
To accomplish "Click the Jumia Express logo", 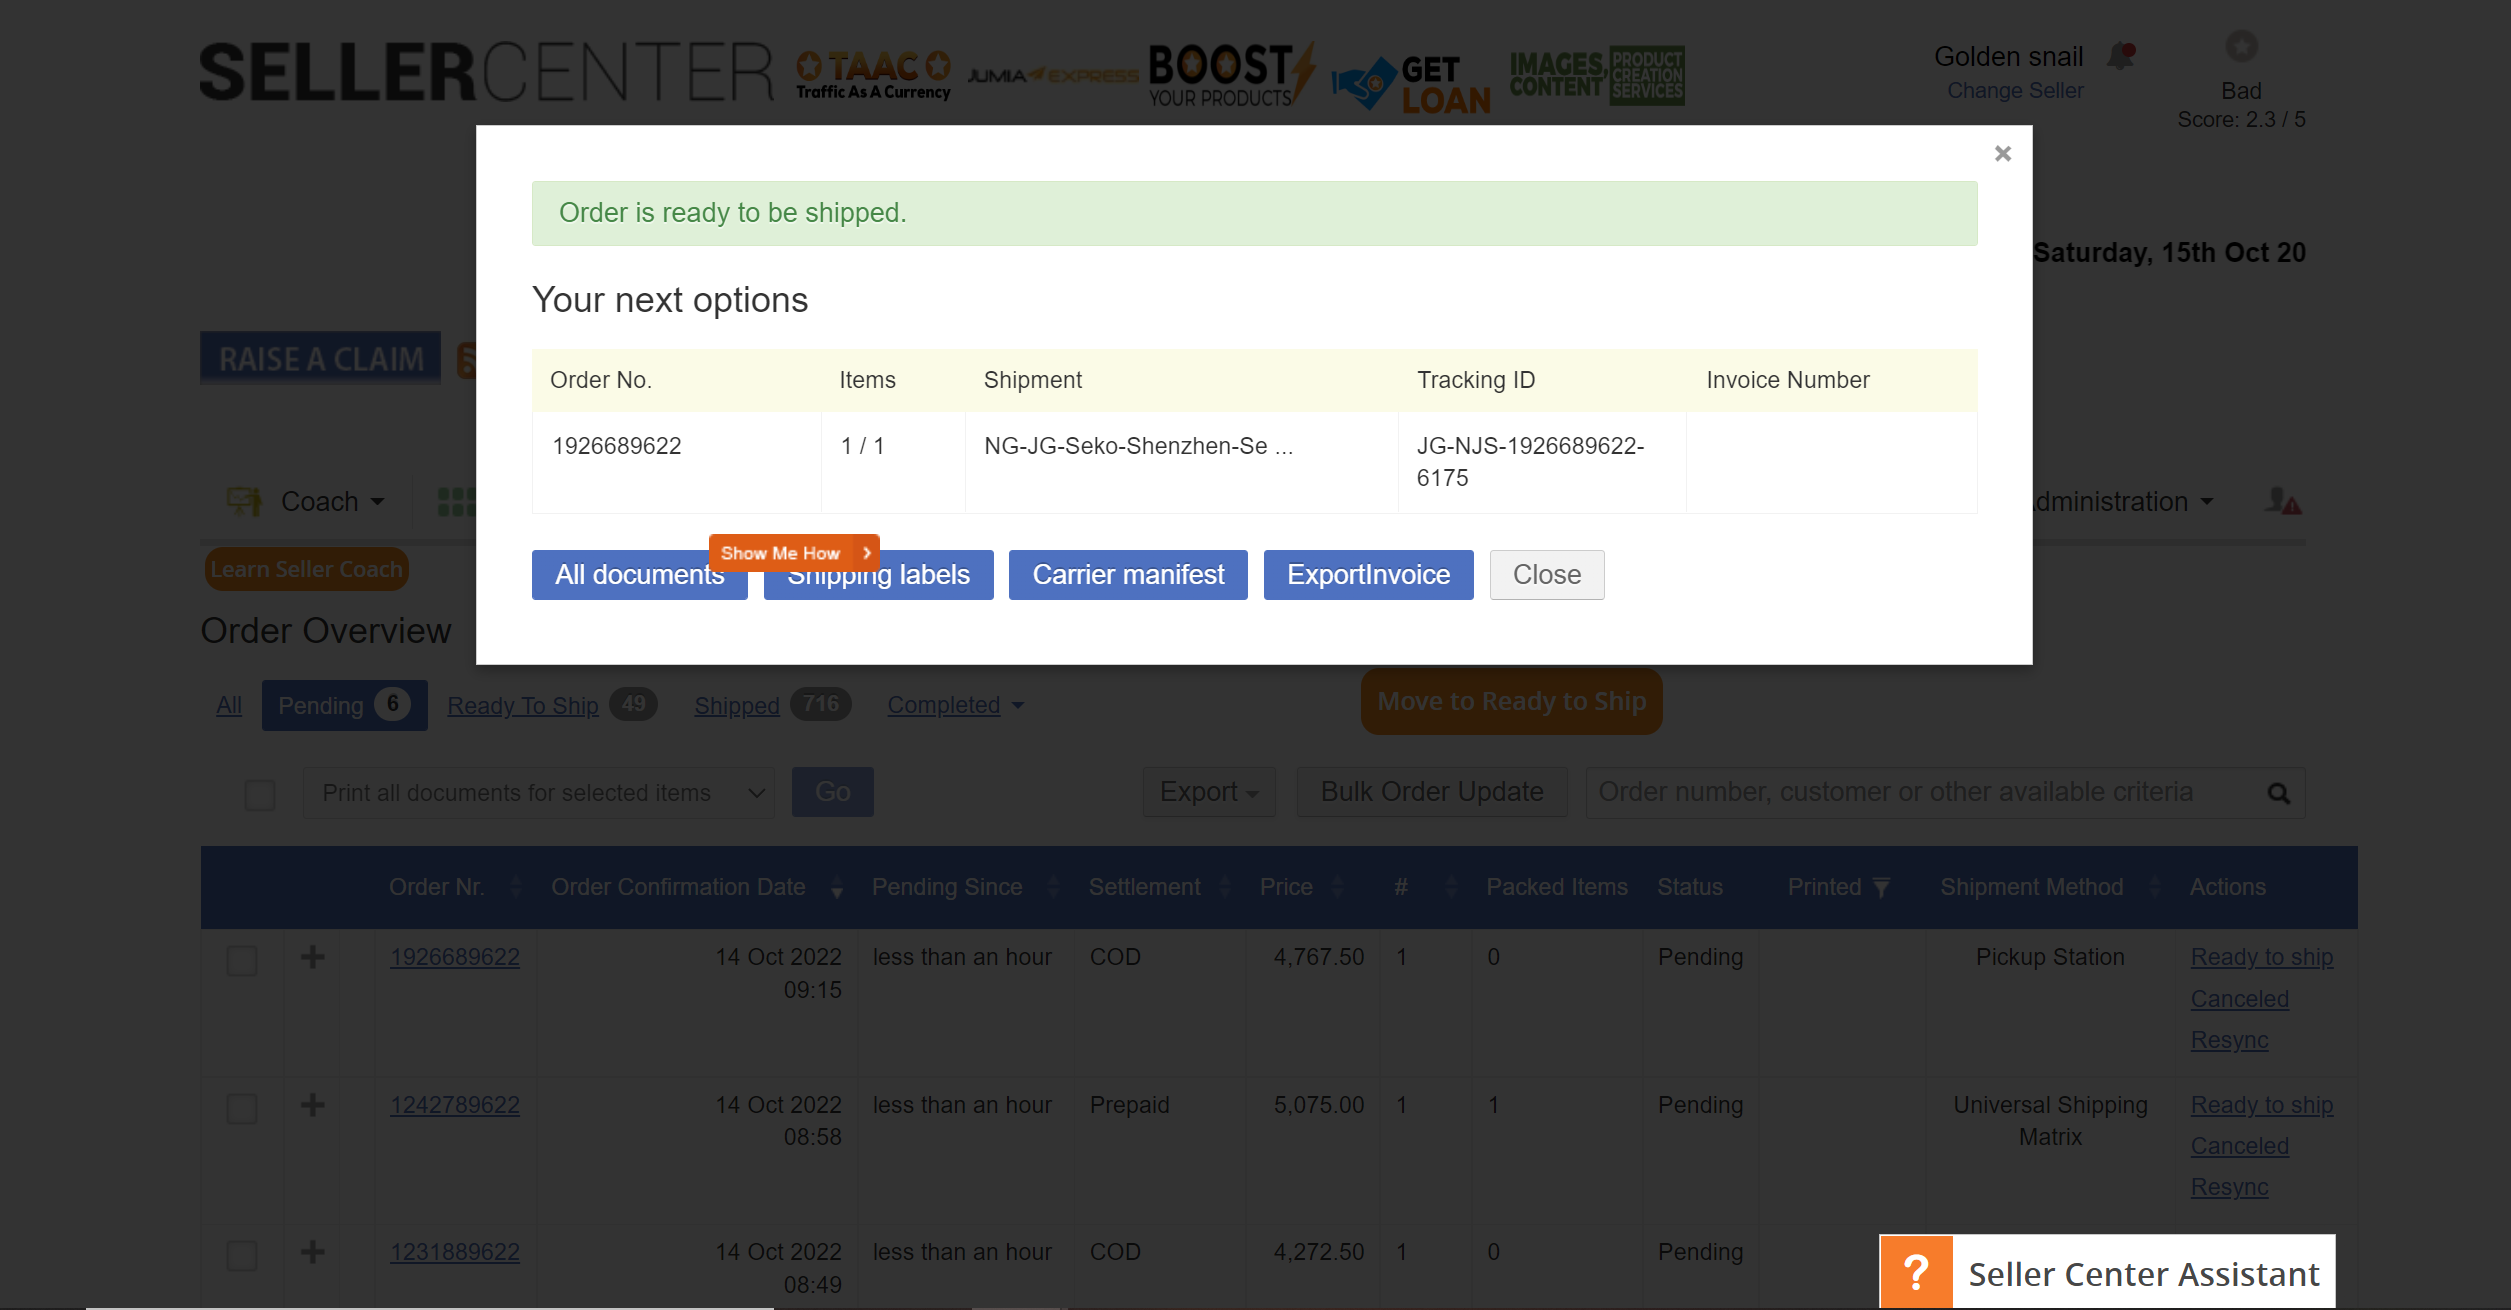I will tap(1052, 75).
